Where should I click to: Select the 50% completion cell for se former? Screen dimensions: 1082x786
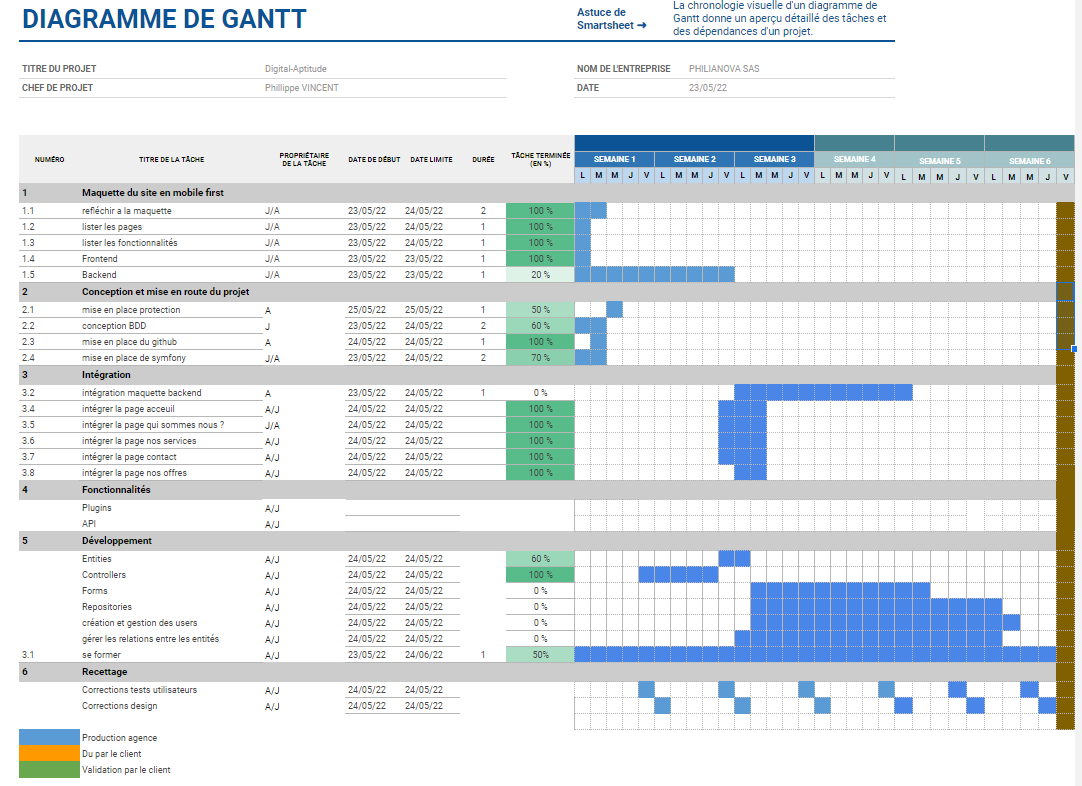pyautogui.click(x=540, y=655)
